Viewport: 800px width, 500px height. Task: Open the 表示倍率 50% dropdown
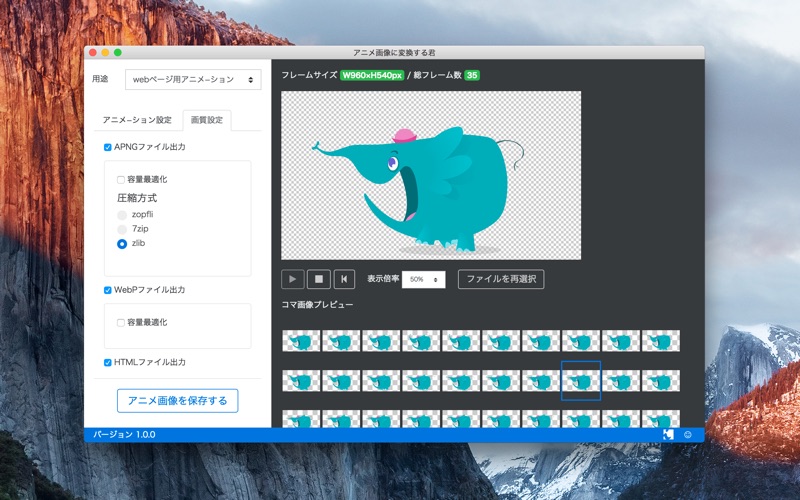[423, 280]
